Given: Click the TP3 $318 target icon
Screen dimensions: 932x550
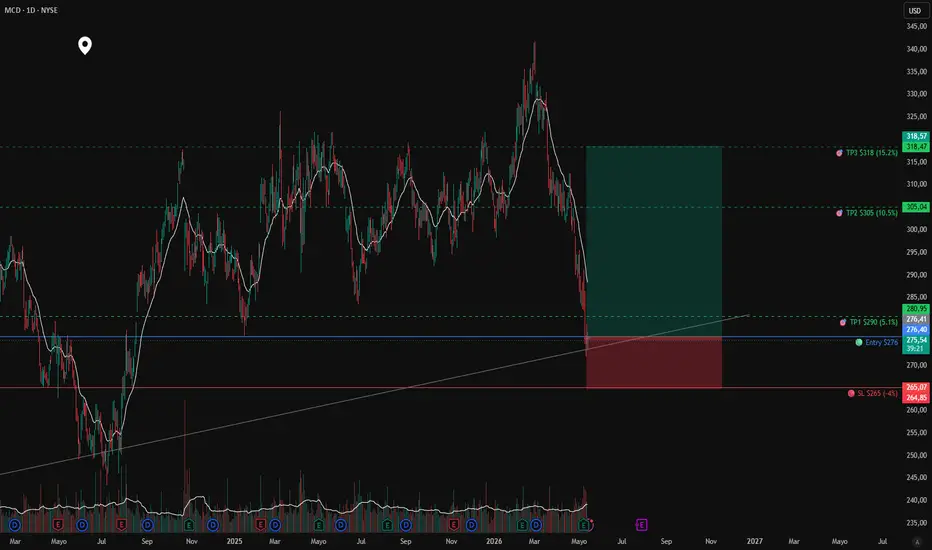Looking at the screenshot, I should coord(839,153).
